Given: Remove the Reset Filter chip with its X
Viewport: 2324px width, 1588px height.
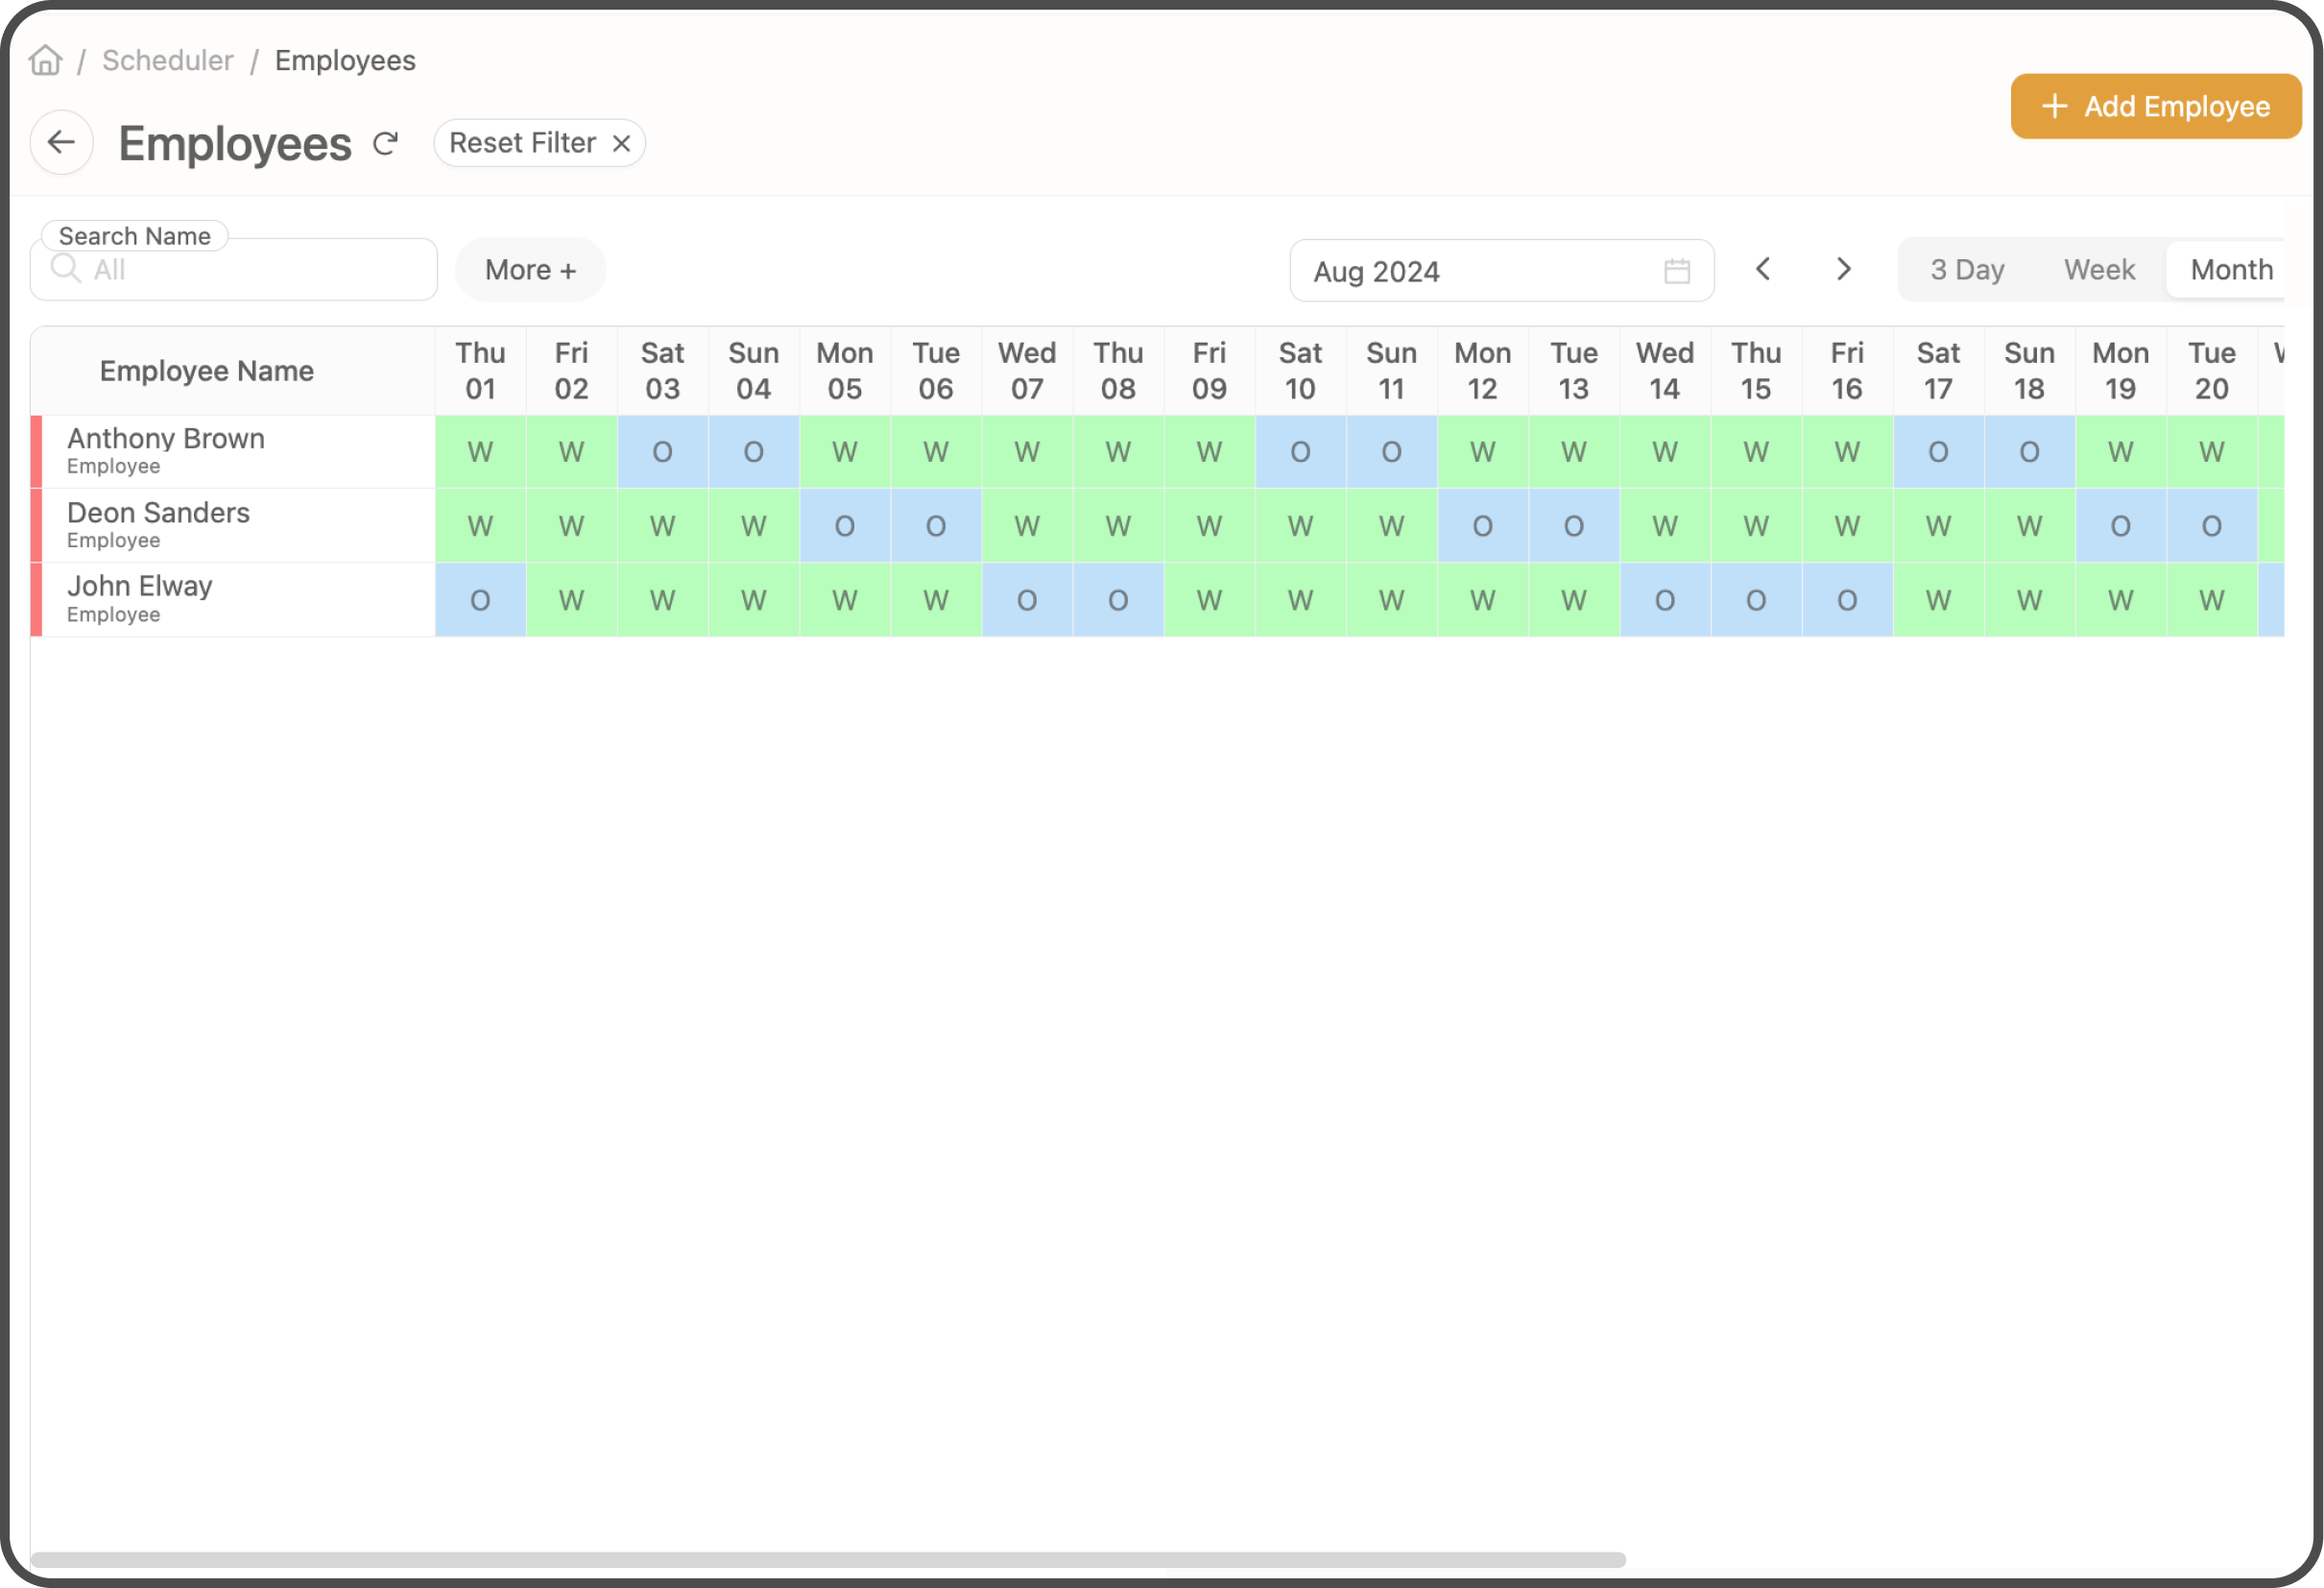Looking at the screenshot, I should point(621,142).
